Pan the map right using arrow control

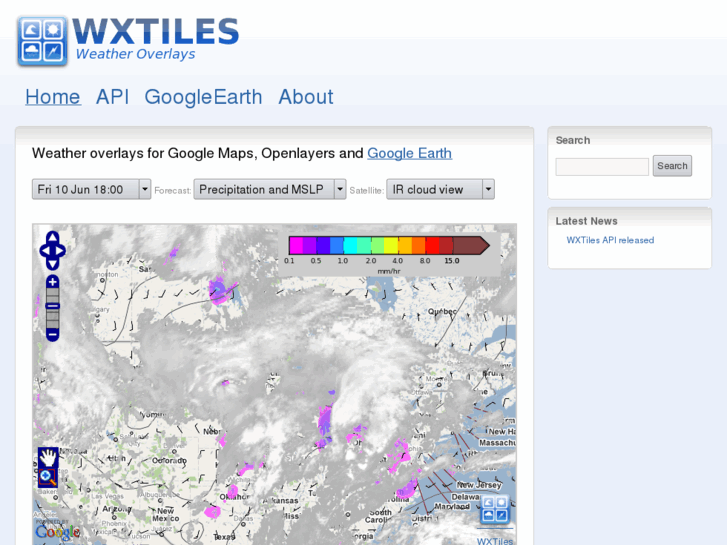pos(60,250)
